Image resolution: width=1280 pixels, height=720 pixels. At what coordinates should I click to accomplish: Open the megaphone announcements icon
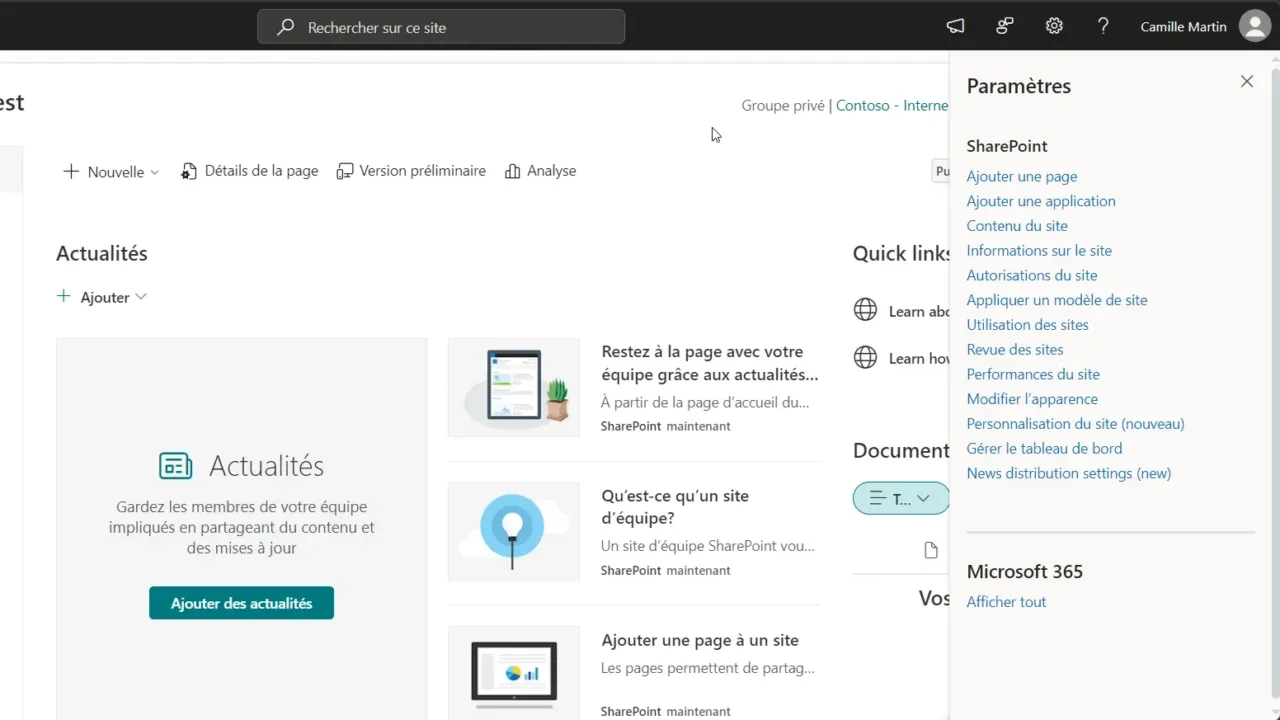pos(955,27)
